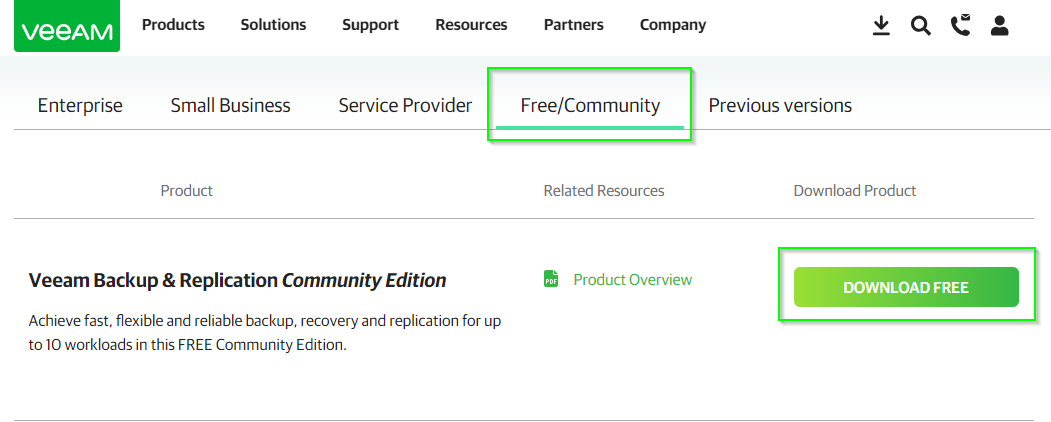Click the Veeam logo

click(x=67, y=26)
